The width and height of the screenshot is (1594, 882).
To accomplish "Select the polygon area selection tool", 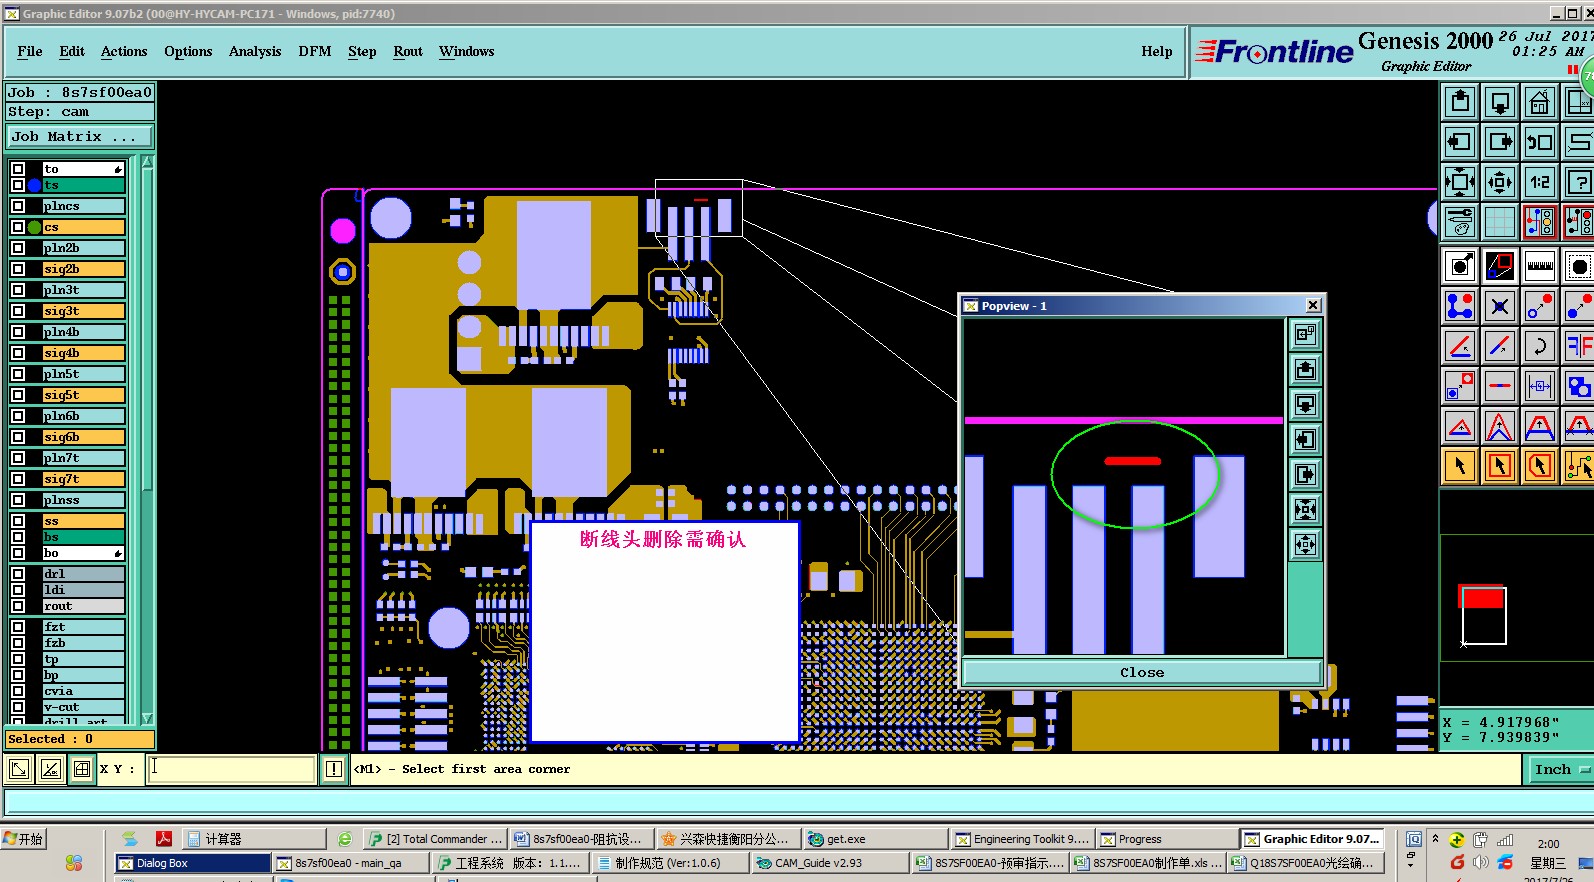I will 1540,466.
